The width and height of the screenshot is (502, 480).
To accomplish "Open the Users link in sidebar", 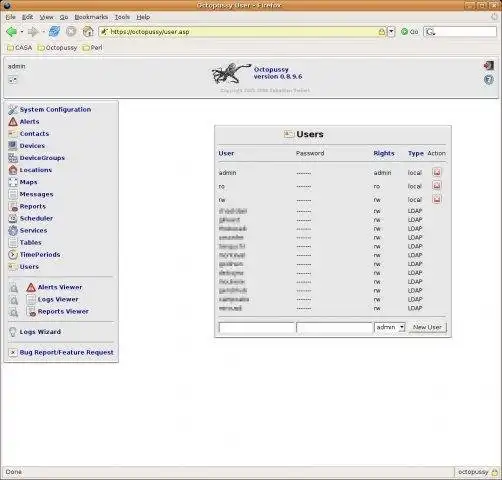I will point(29,267).
